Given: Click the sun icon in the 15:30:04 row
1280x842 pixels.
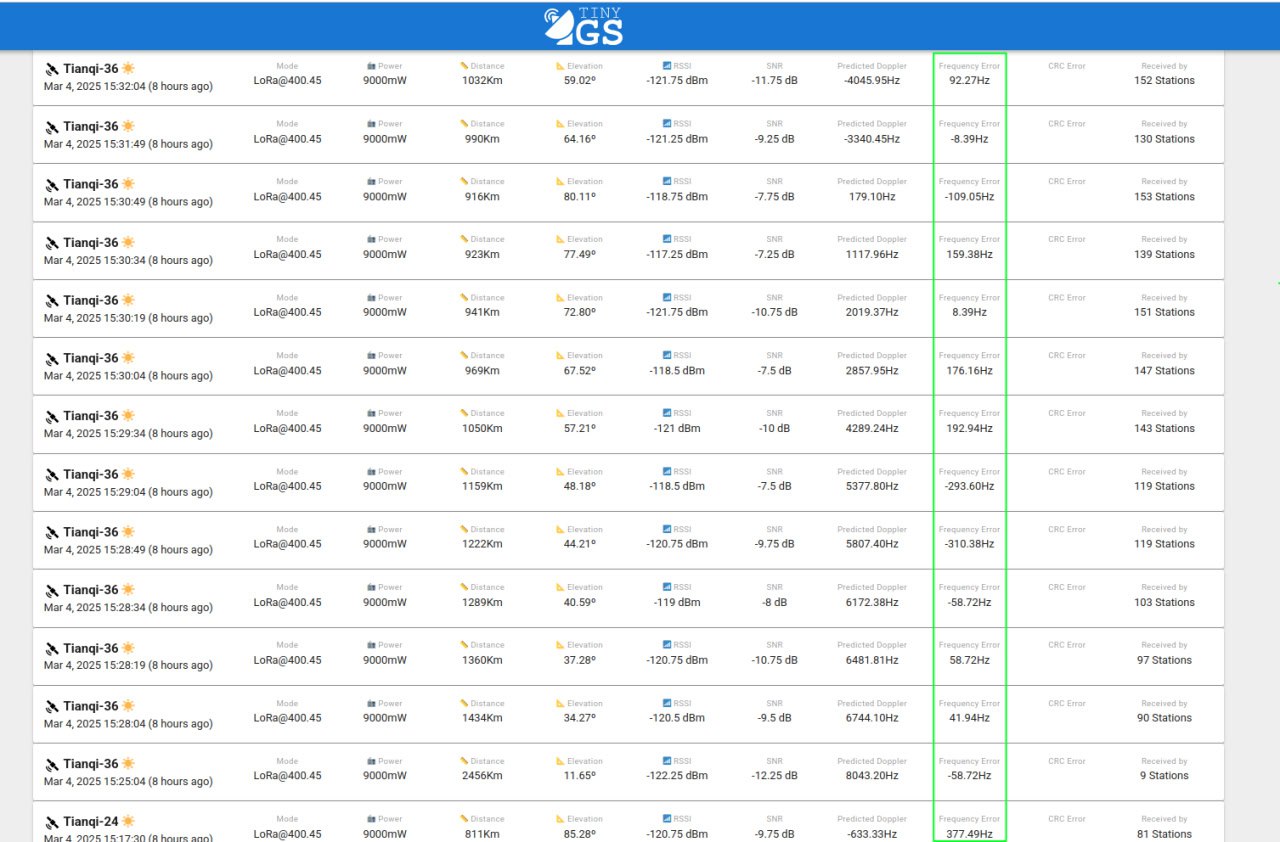Looking at the screenshot, I should click(x=128, y=358).
